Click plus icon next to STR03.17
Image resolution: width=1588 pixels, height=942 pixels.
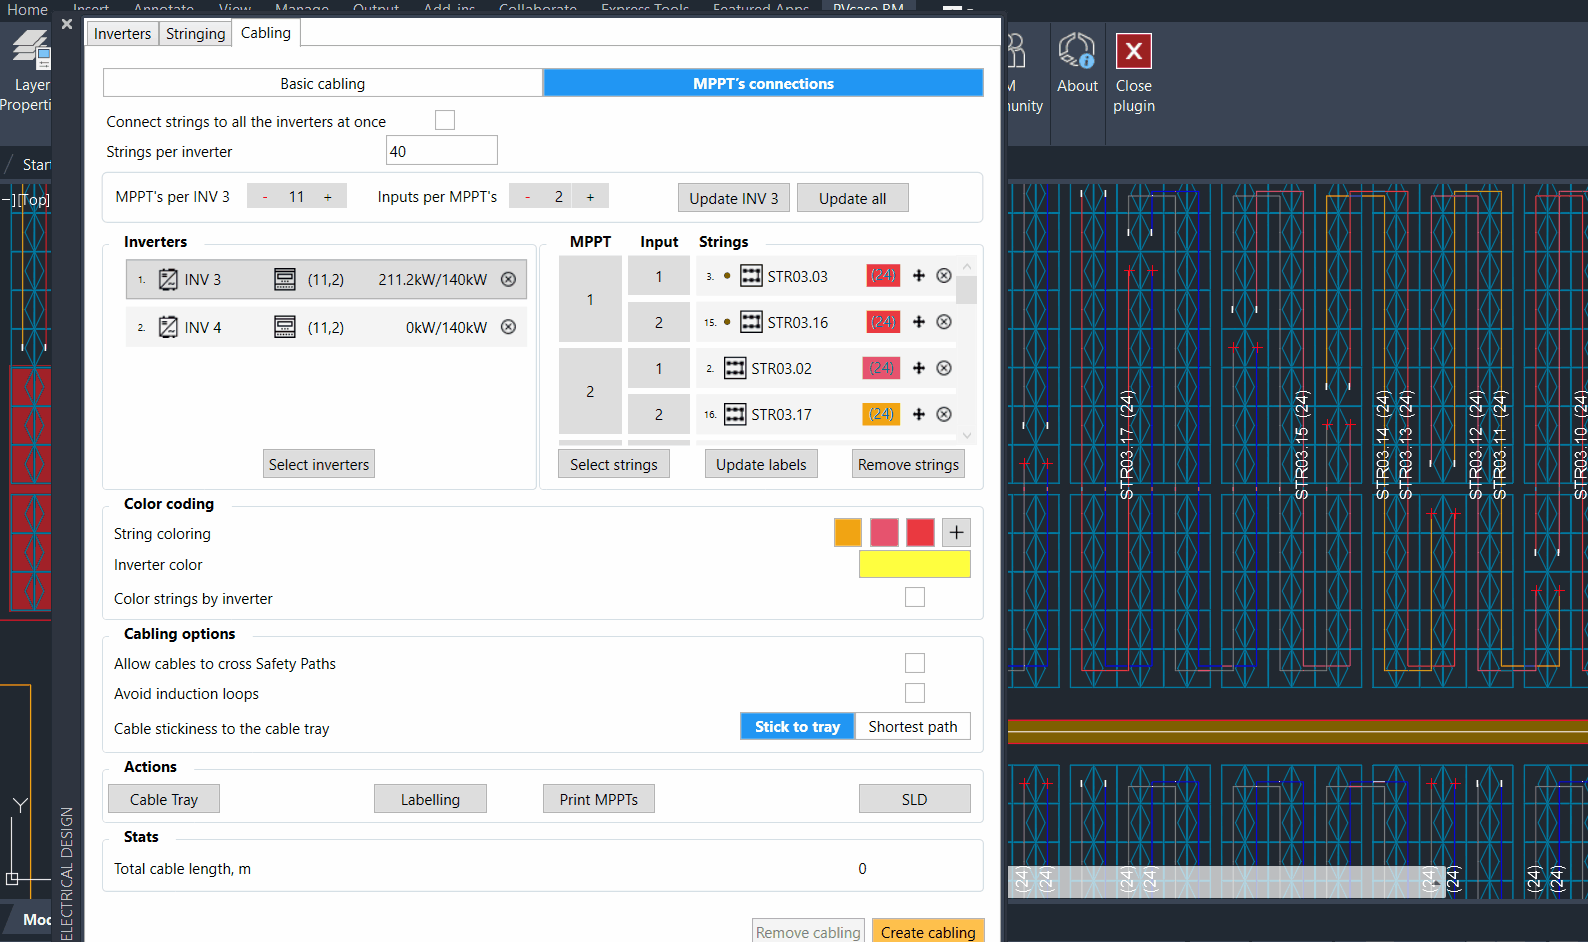pos(919,414)
